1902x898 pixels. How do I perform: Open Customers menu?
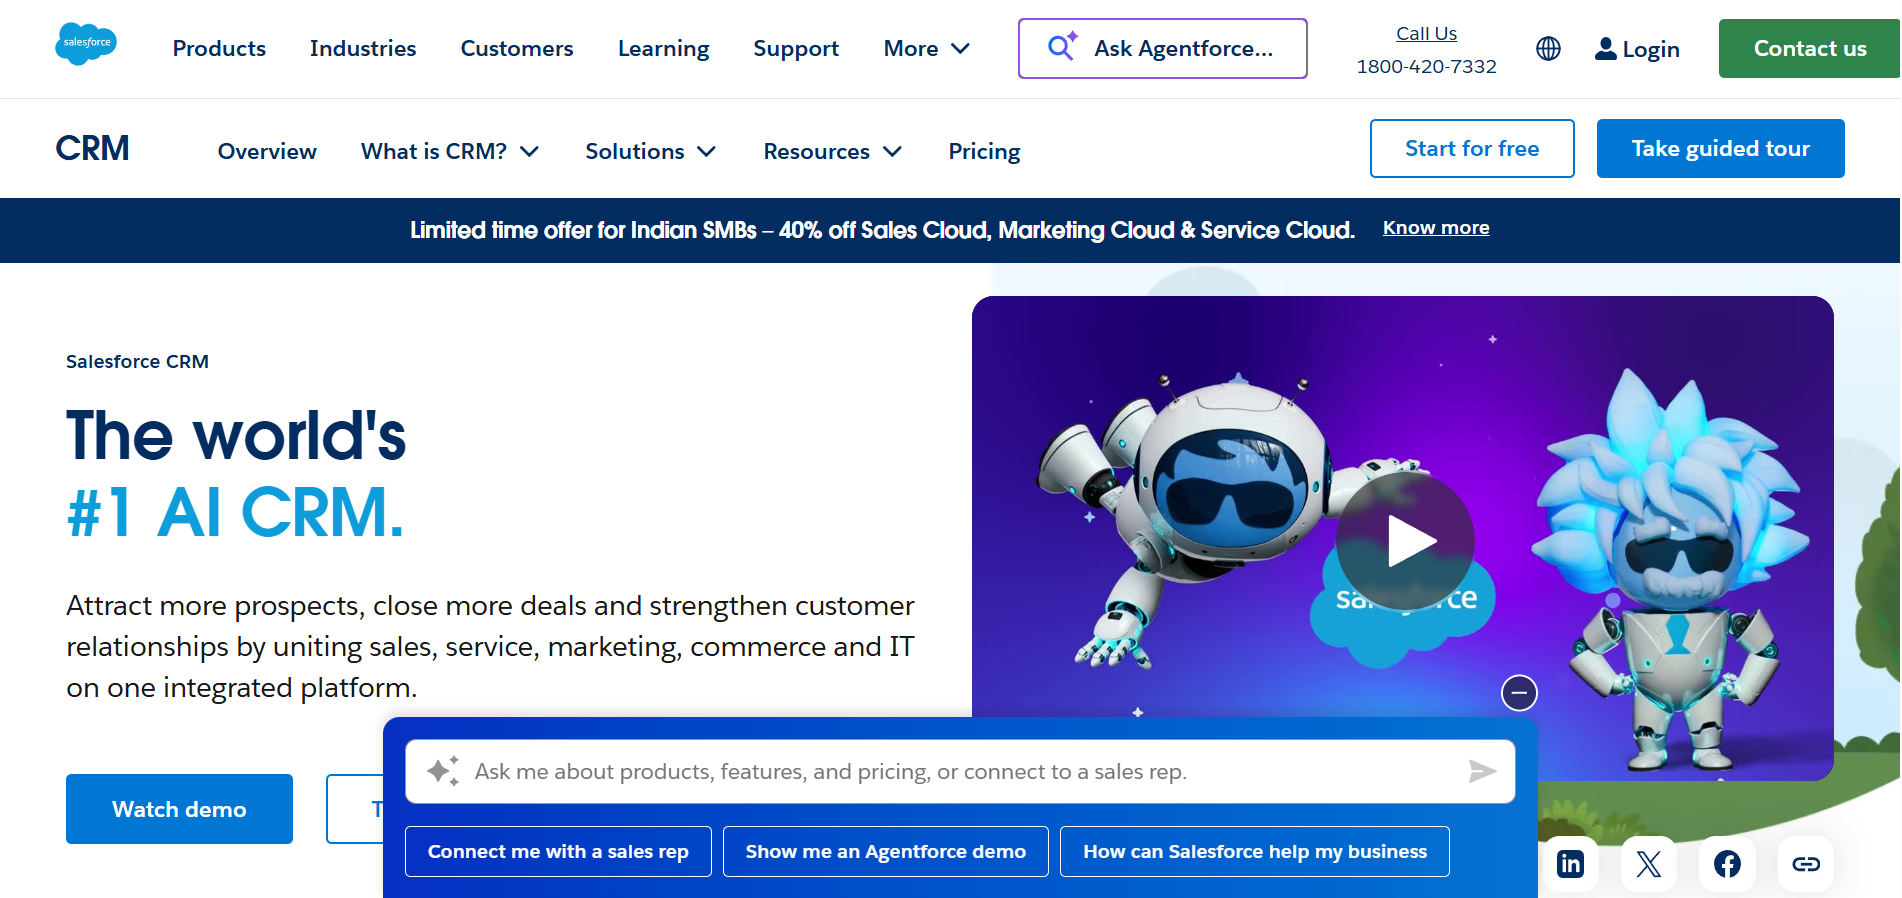517,48
